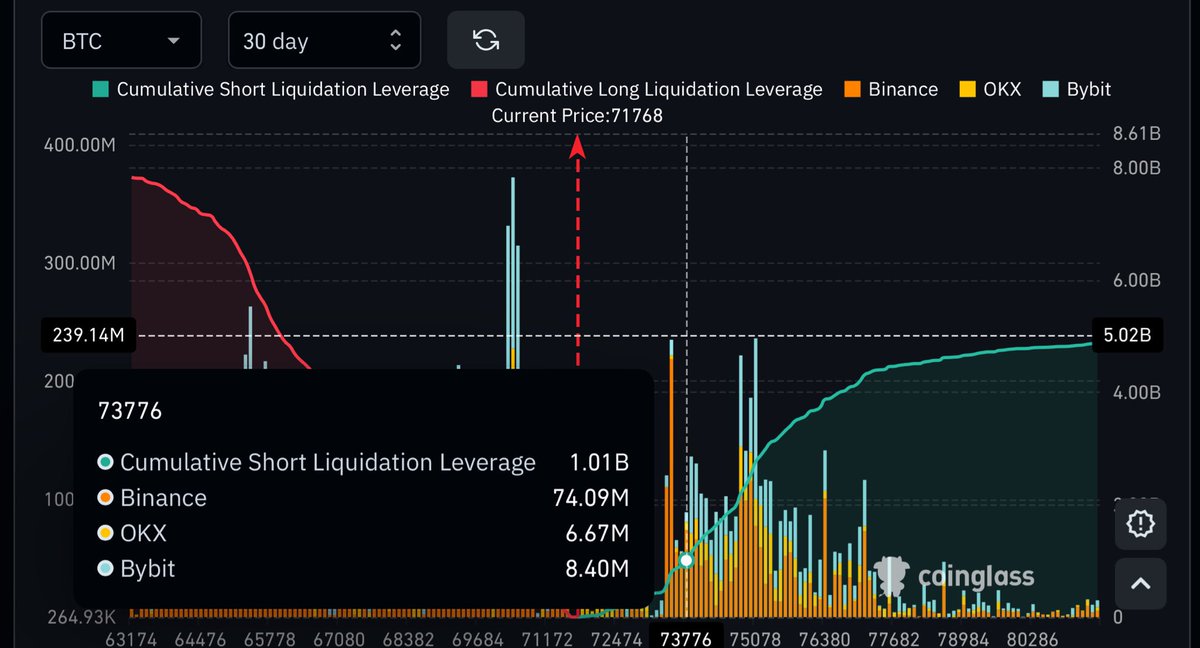
Task: Open the BTC coin dropdown
Action: click(121, 41)
